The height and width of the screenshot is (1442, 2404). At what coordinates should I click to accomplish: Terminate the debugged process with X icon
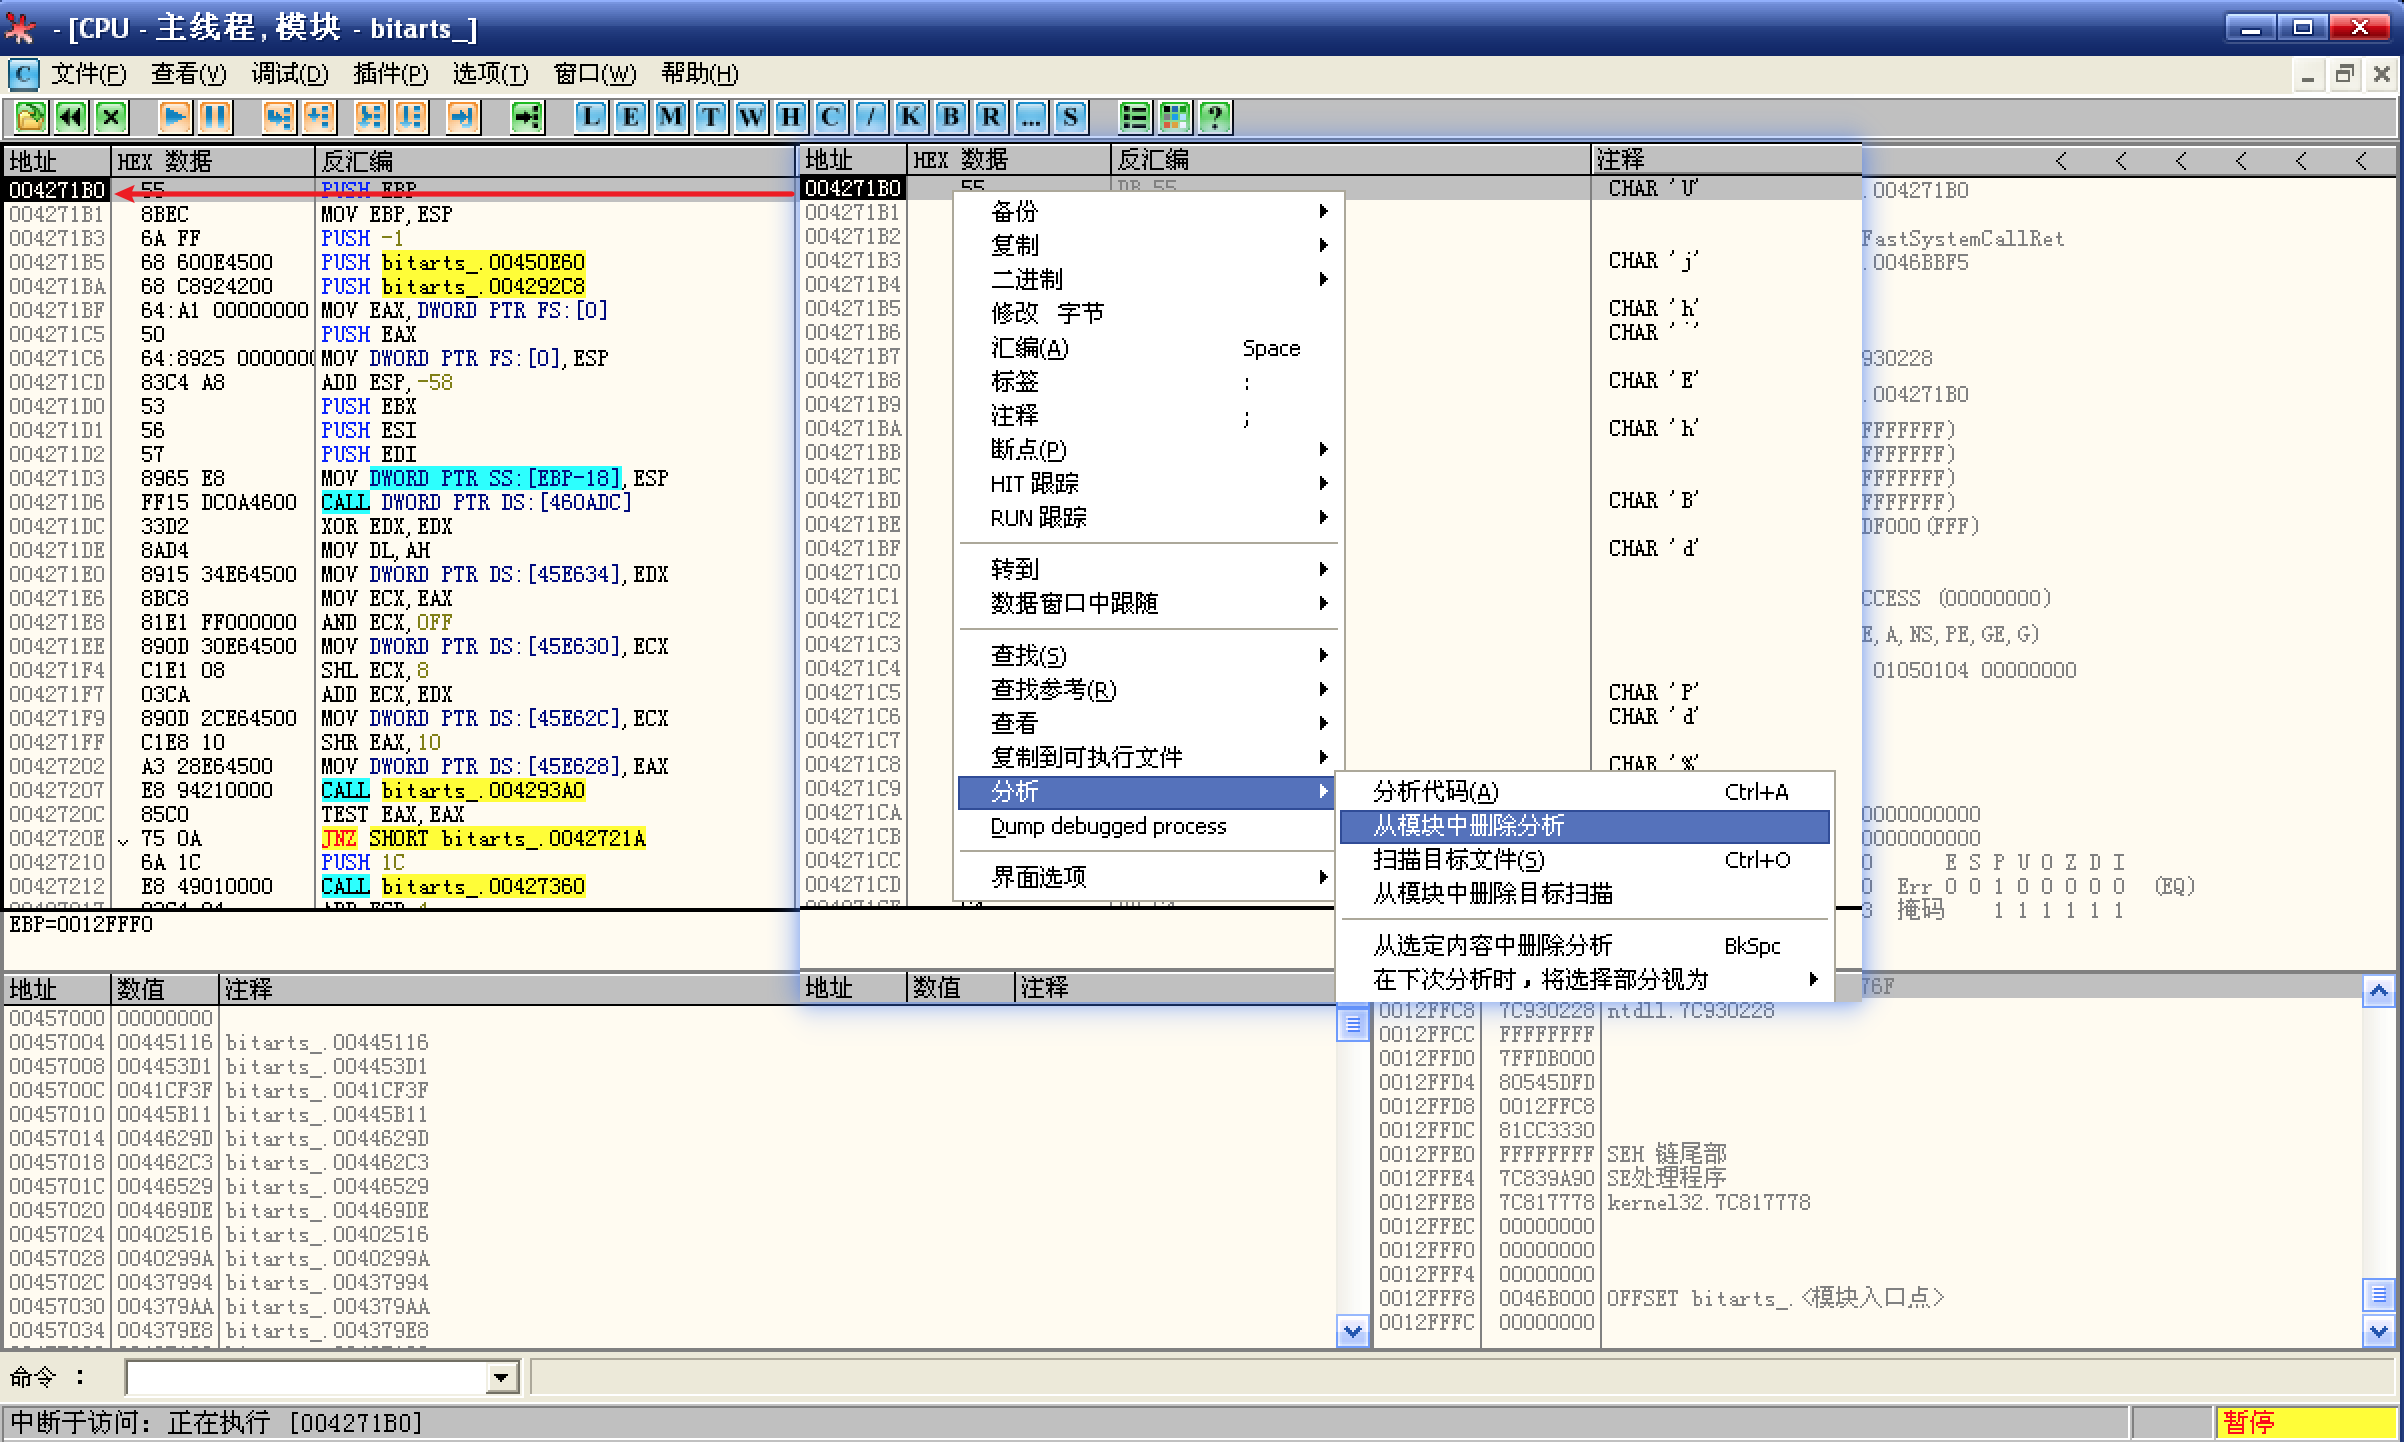110,117
